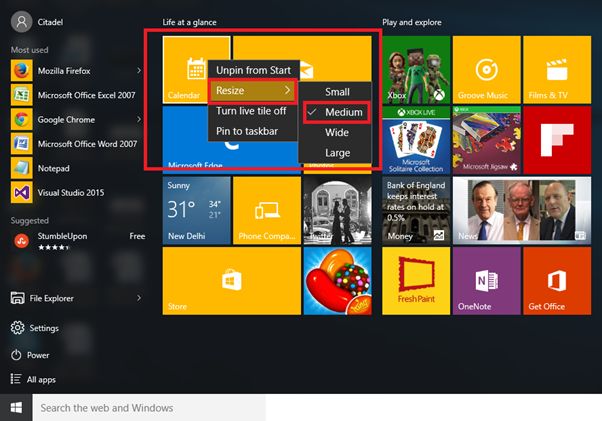Click the Search the web and Windows box
Screen dimensions: 602x421
pyautogui.click(x=149, y=408)
